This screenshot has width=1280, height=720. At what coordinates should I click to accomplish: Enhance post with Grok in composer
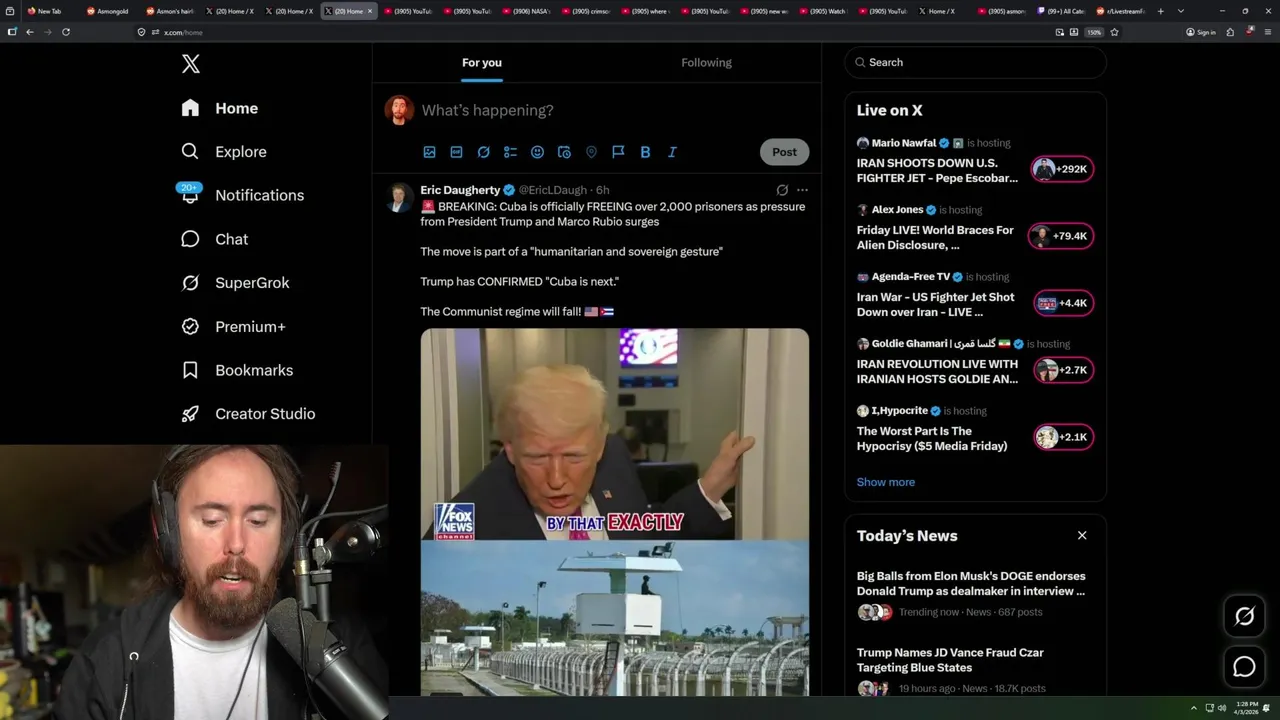click(x=483, y=152)
